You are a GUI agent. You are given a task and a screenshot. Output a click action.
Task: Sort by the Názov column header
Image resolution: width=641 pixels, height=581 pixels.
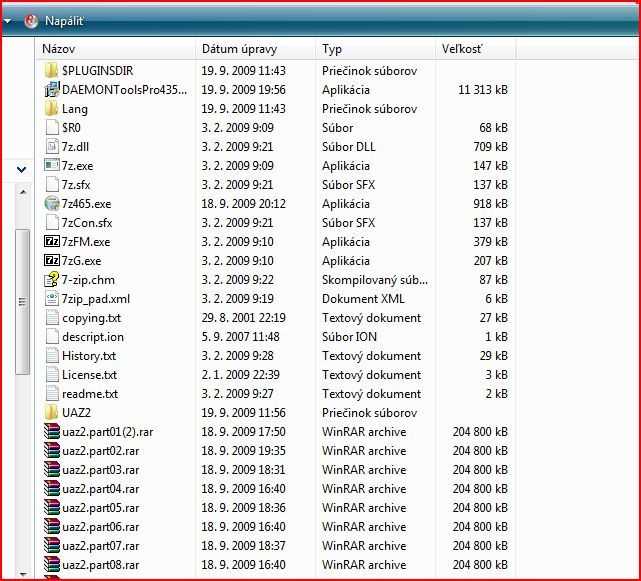point(58,49)
